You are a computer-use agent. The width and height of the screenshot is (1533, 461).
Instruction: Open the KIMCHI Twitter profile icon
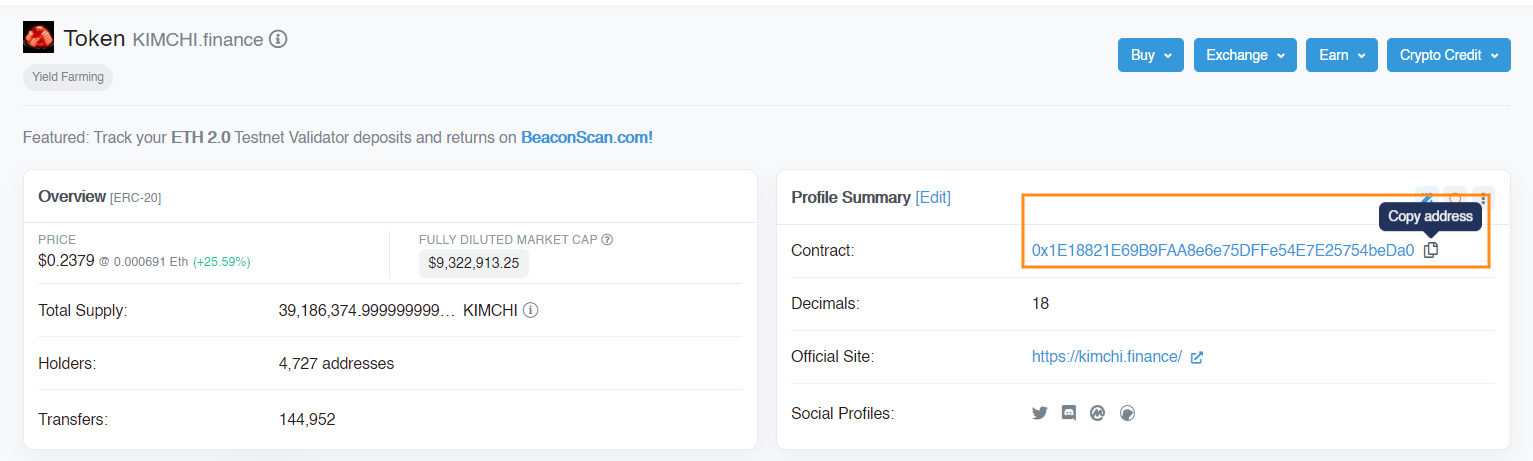click(x=1040, y=413)
